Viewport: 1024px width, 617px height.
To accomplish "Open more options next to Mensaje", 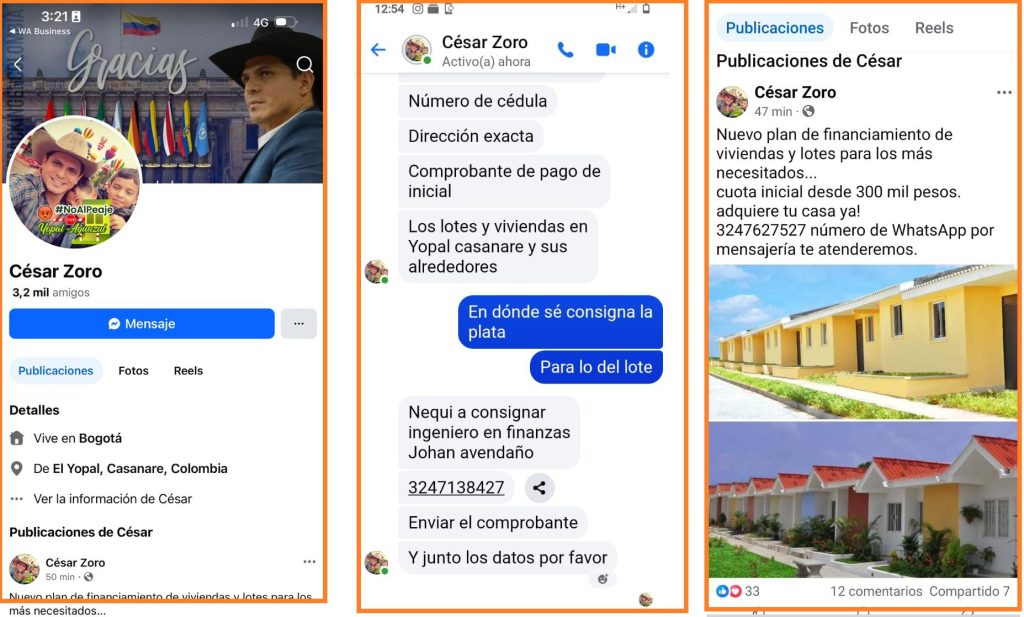I will [x=298, y=324].
